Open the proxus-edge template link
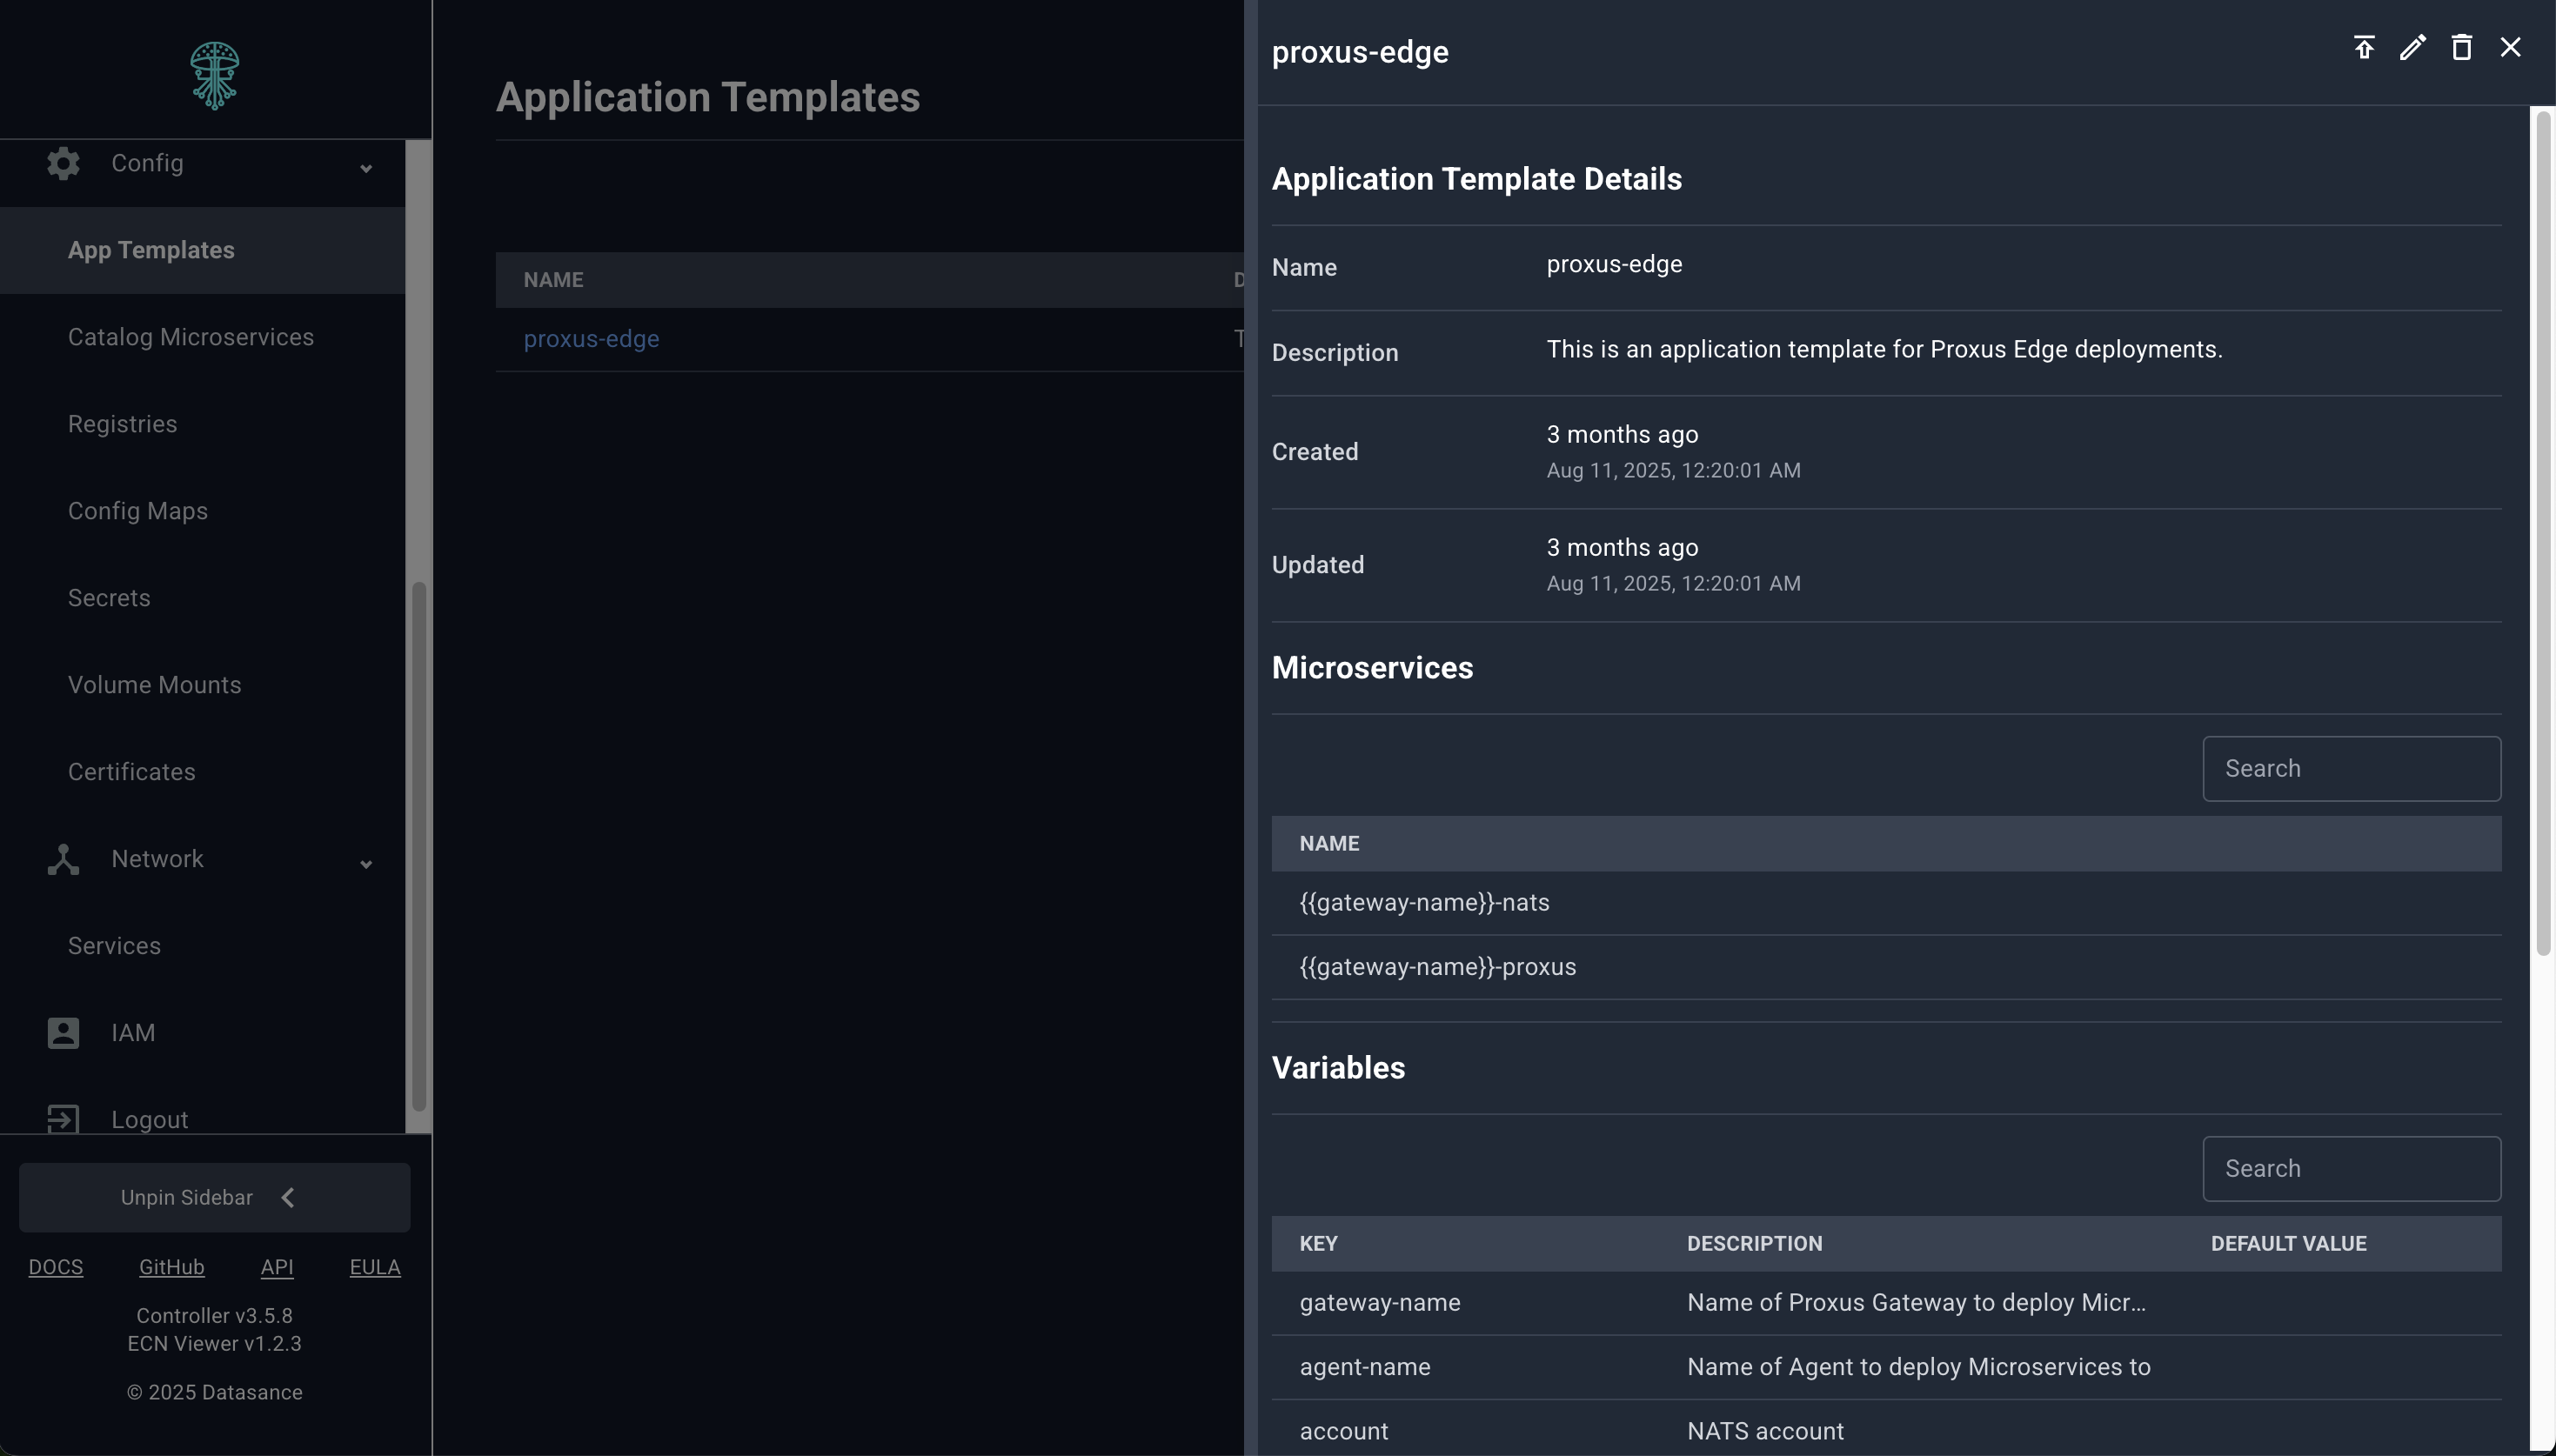 (591, 339)
